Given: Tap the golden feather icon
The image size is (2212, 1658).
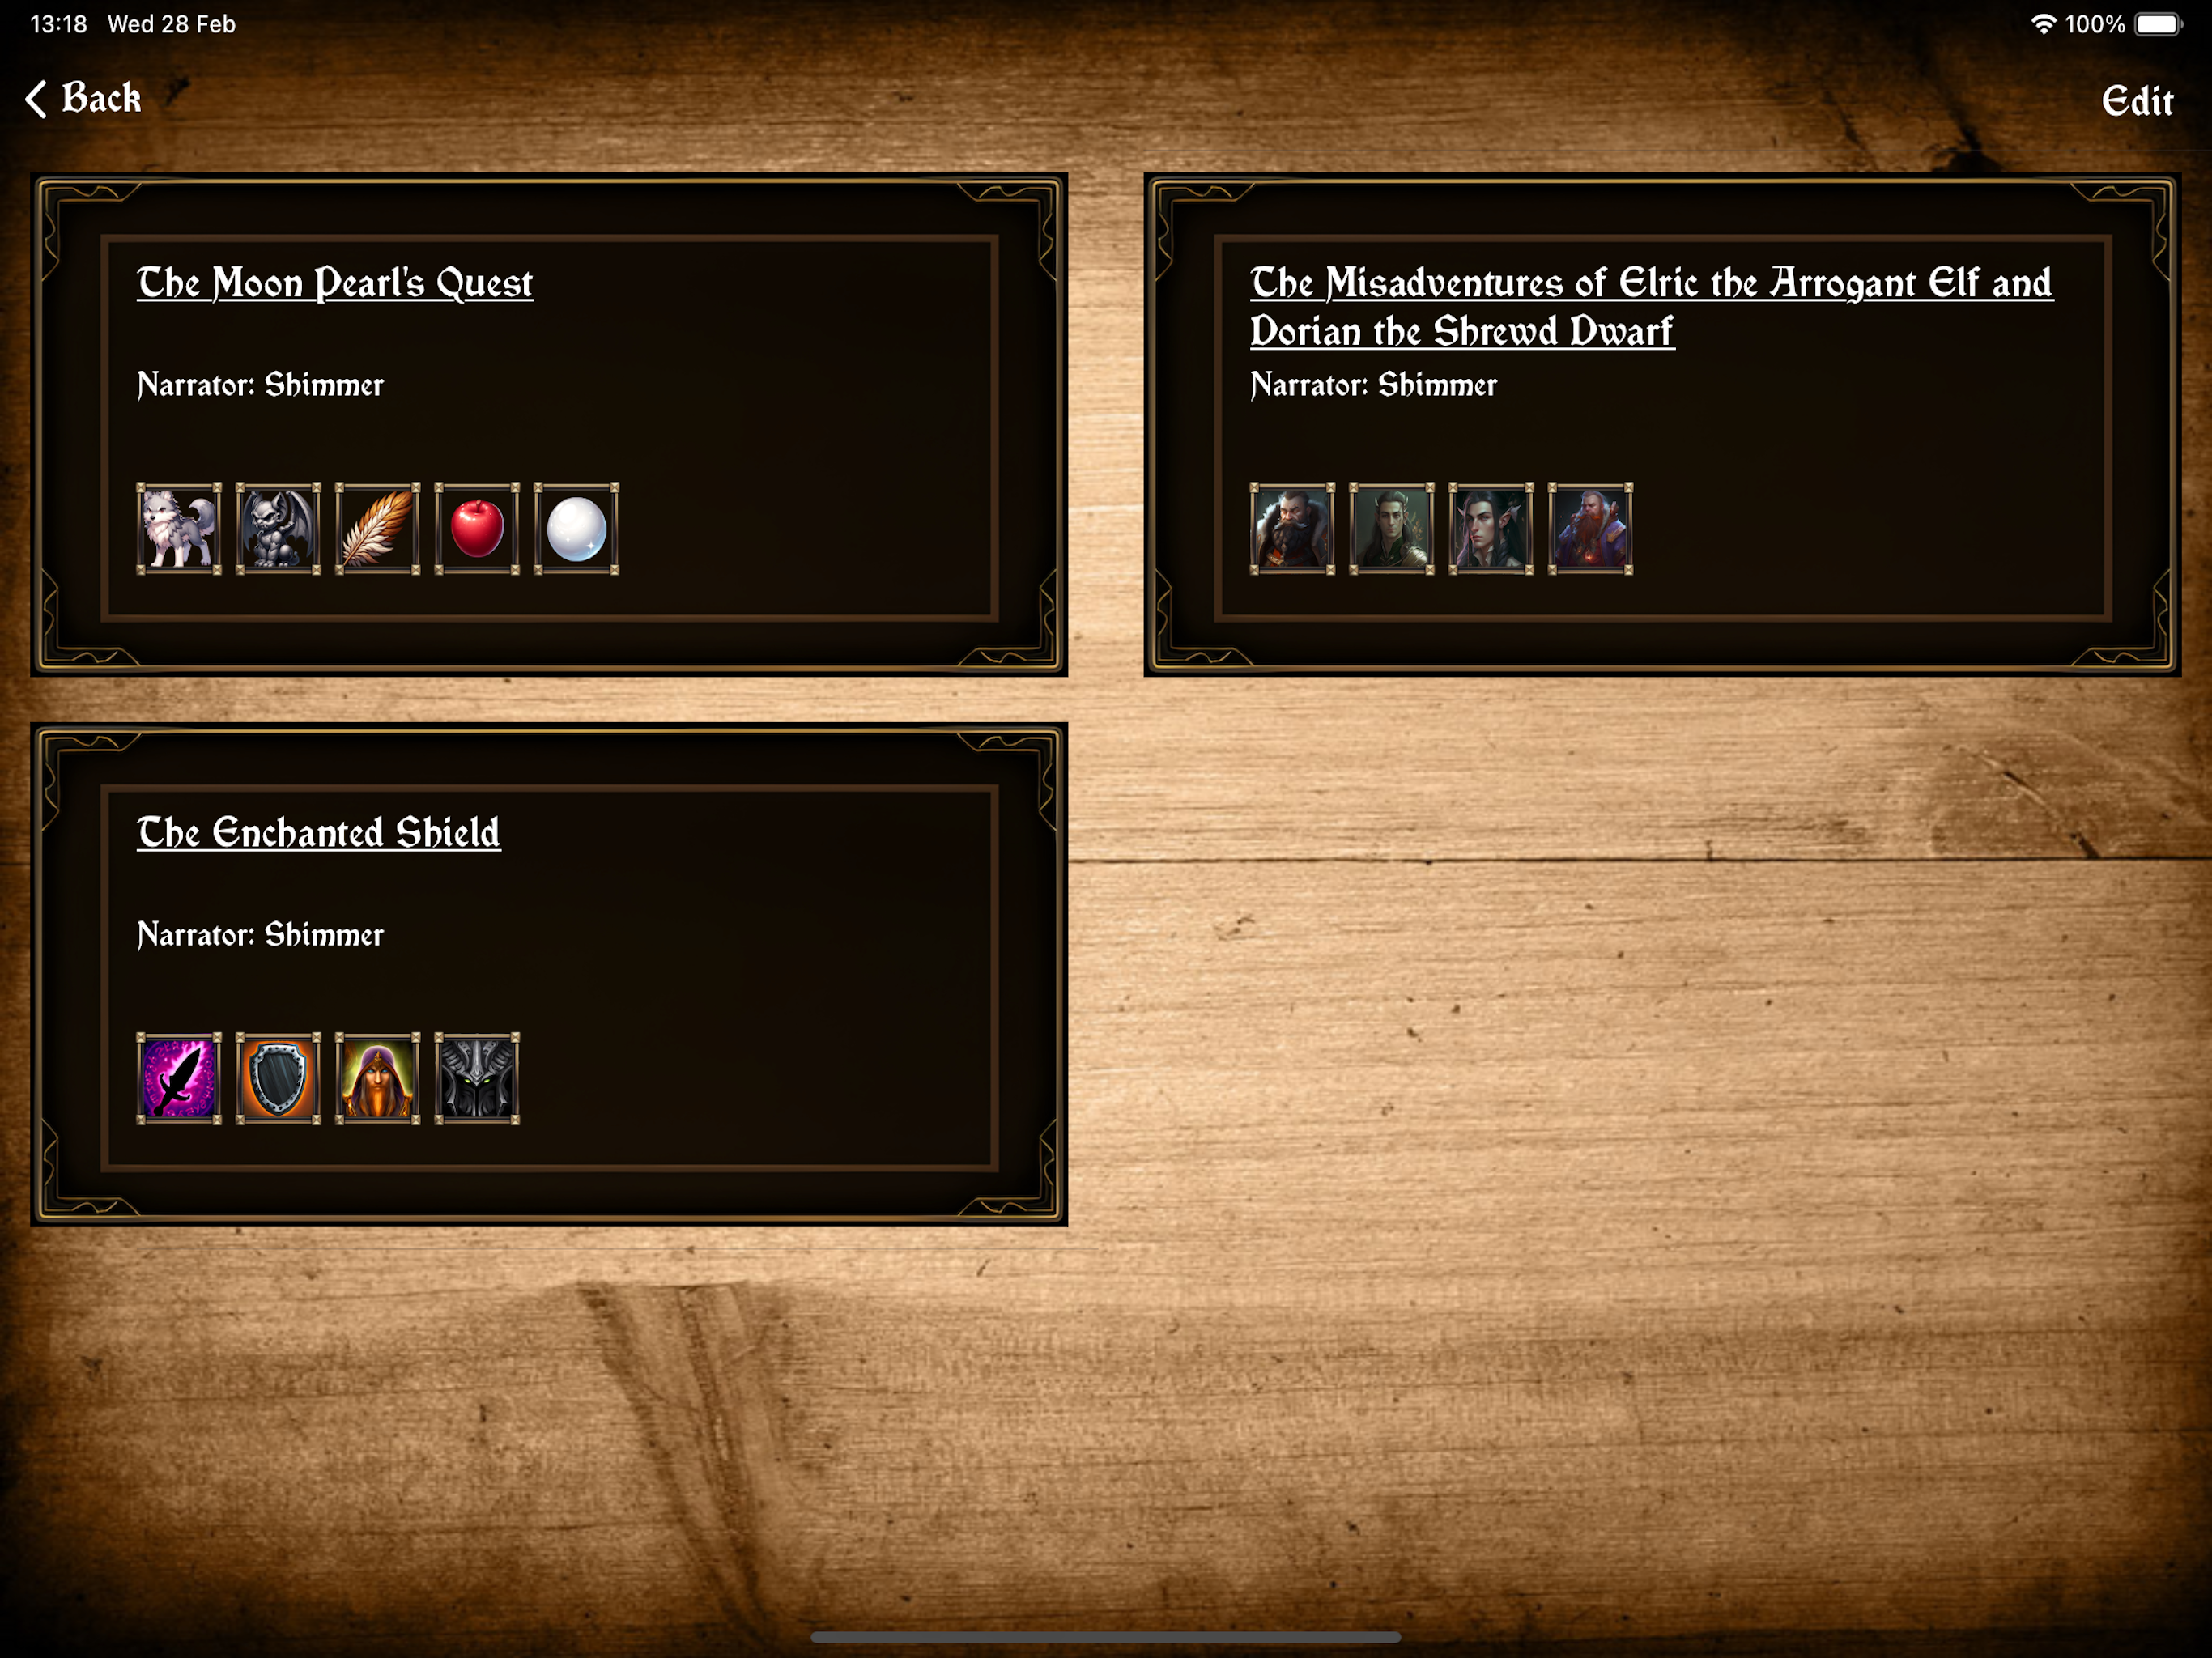Looking at the screenshot, I should point(378,528).
